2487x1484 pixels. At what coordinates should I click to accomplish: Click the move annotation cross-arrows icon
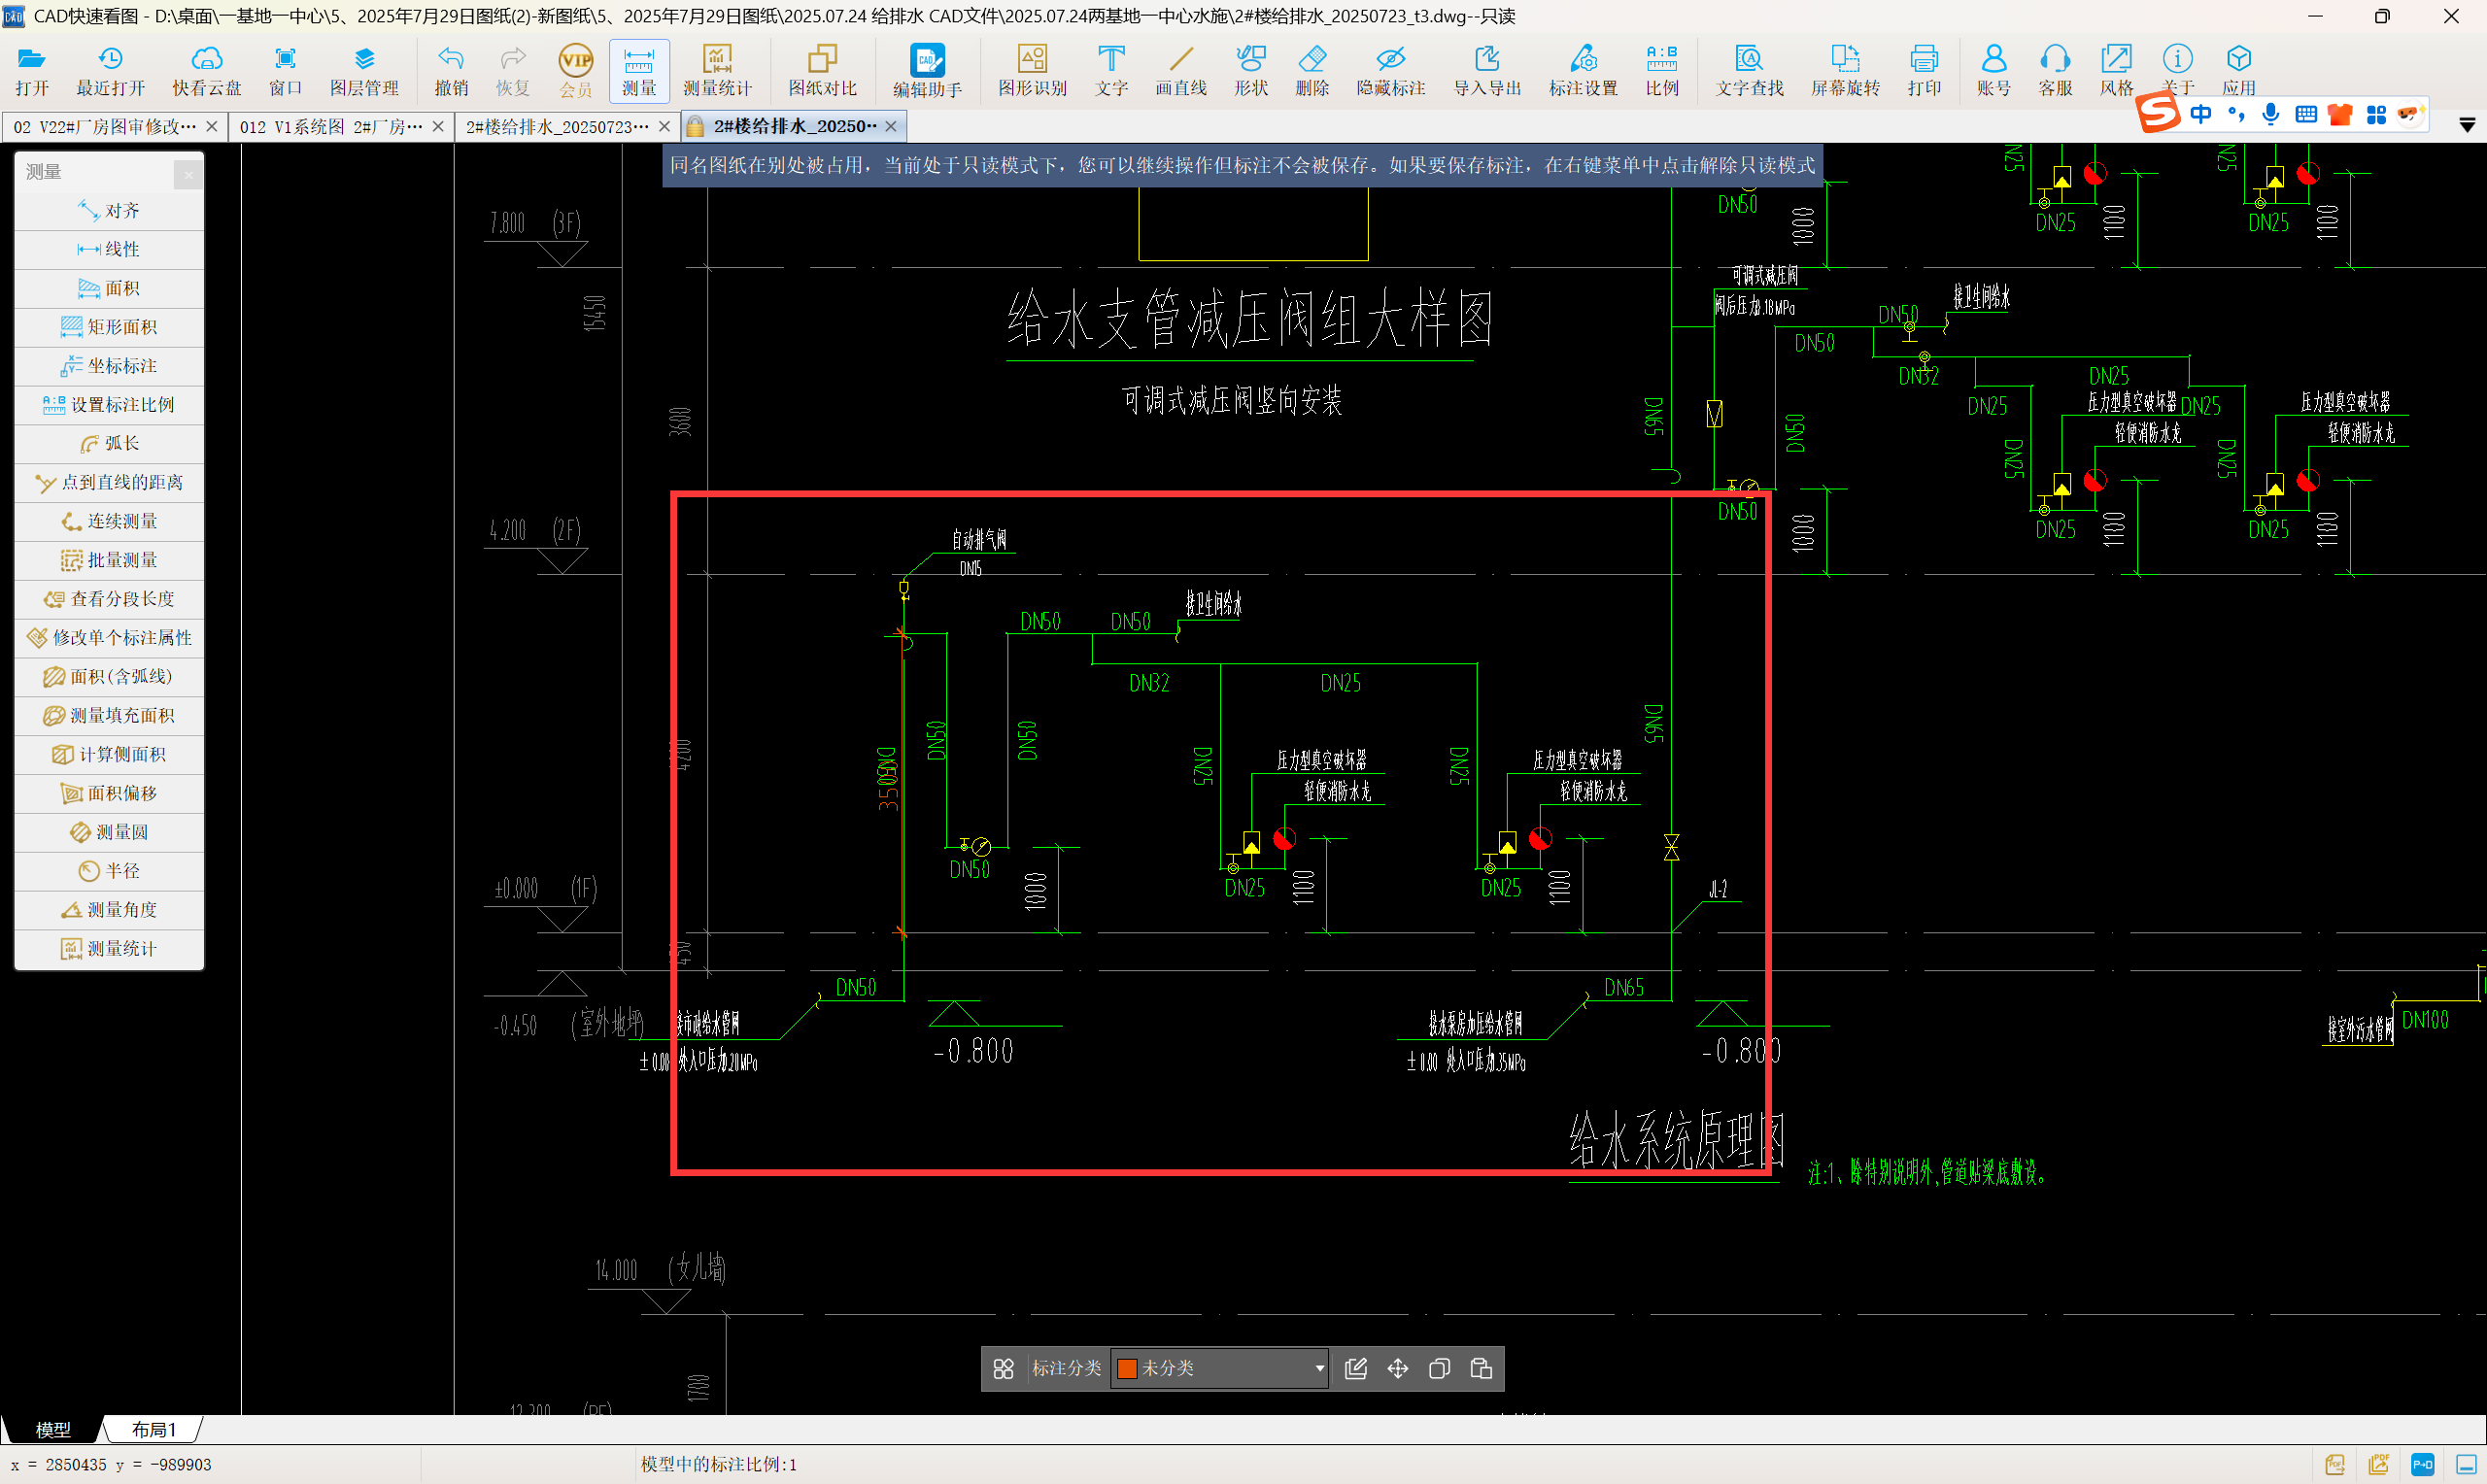[1398, 1368]
